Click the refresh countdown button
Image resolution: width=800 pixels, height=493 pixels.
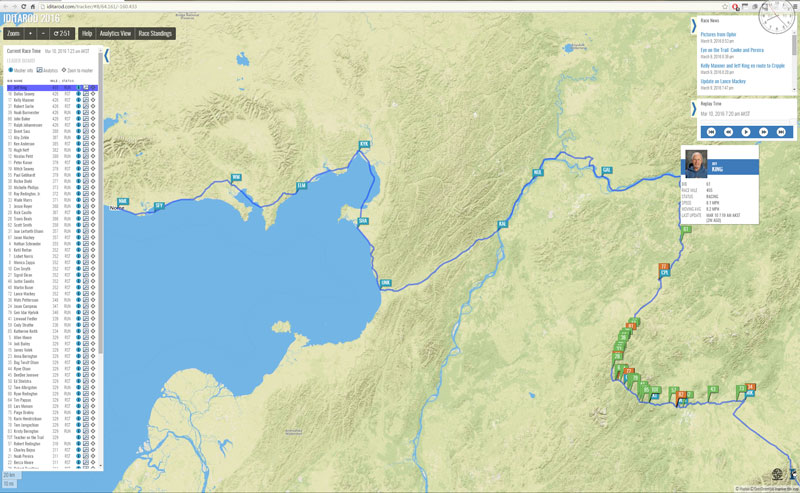pyautogui.click(x=62, y=34)
